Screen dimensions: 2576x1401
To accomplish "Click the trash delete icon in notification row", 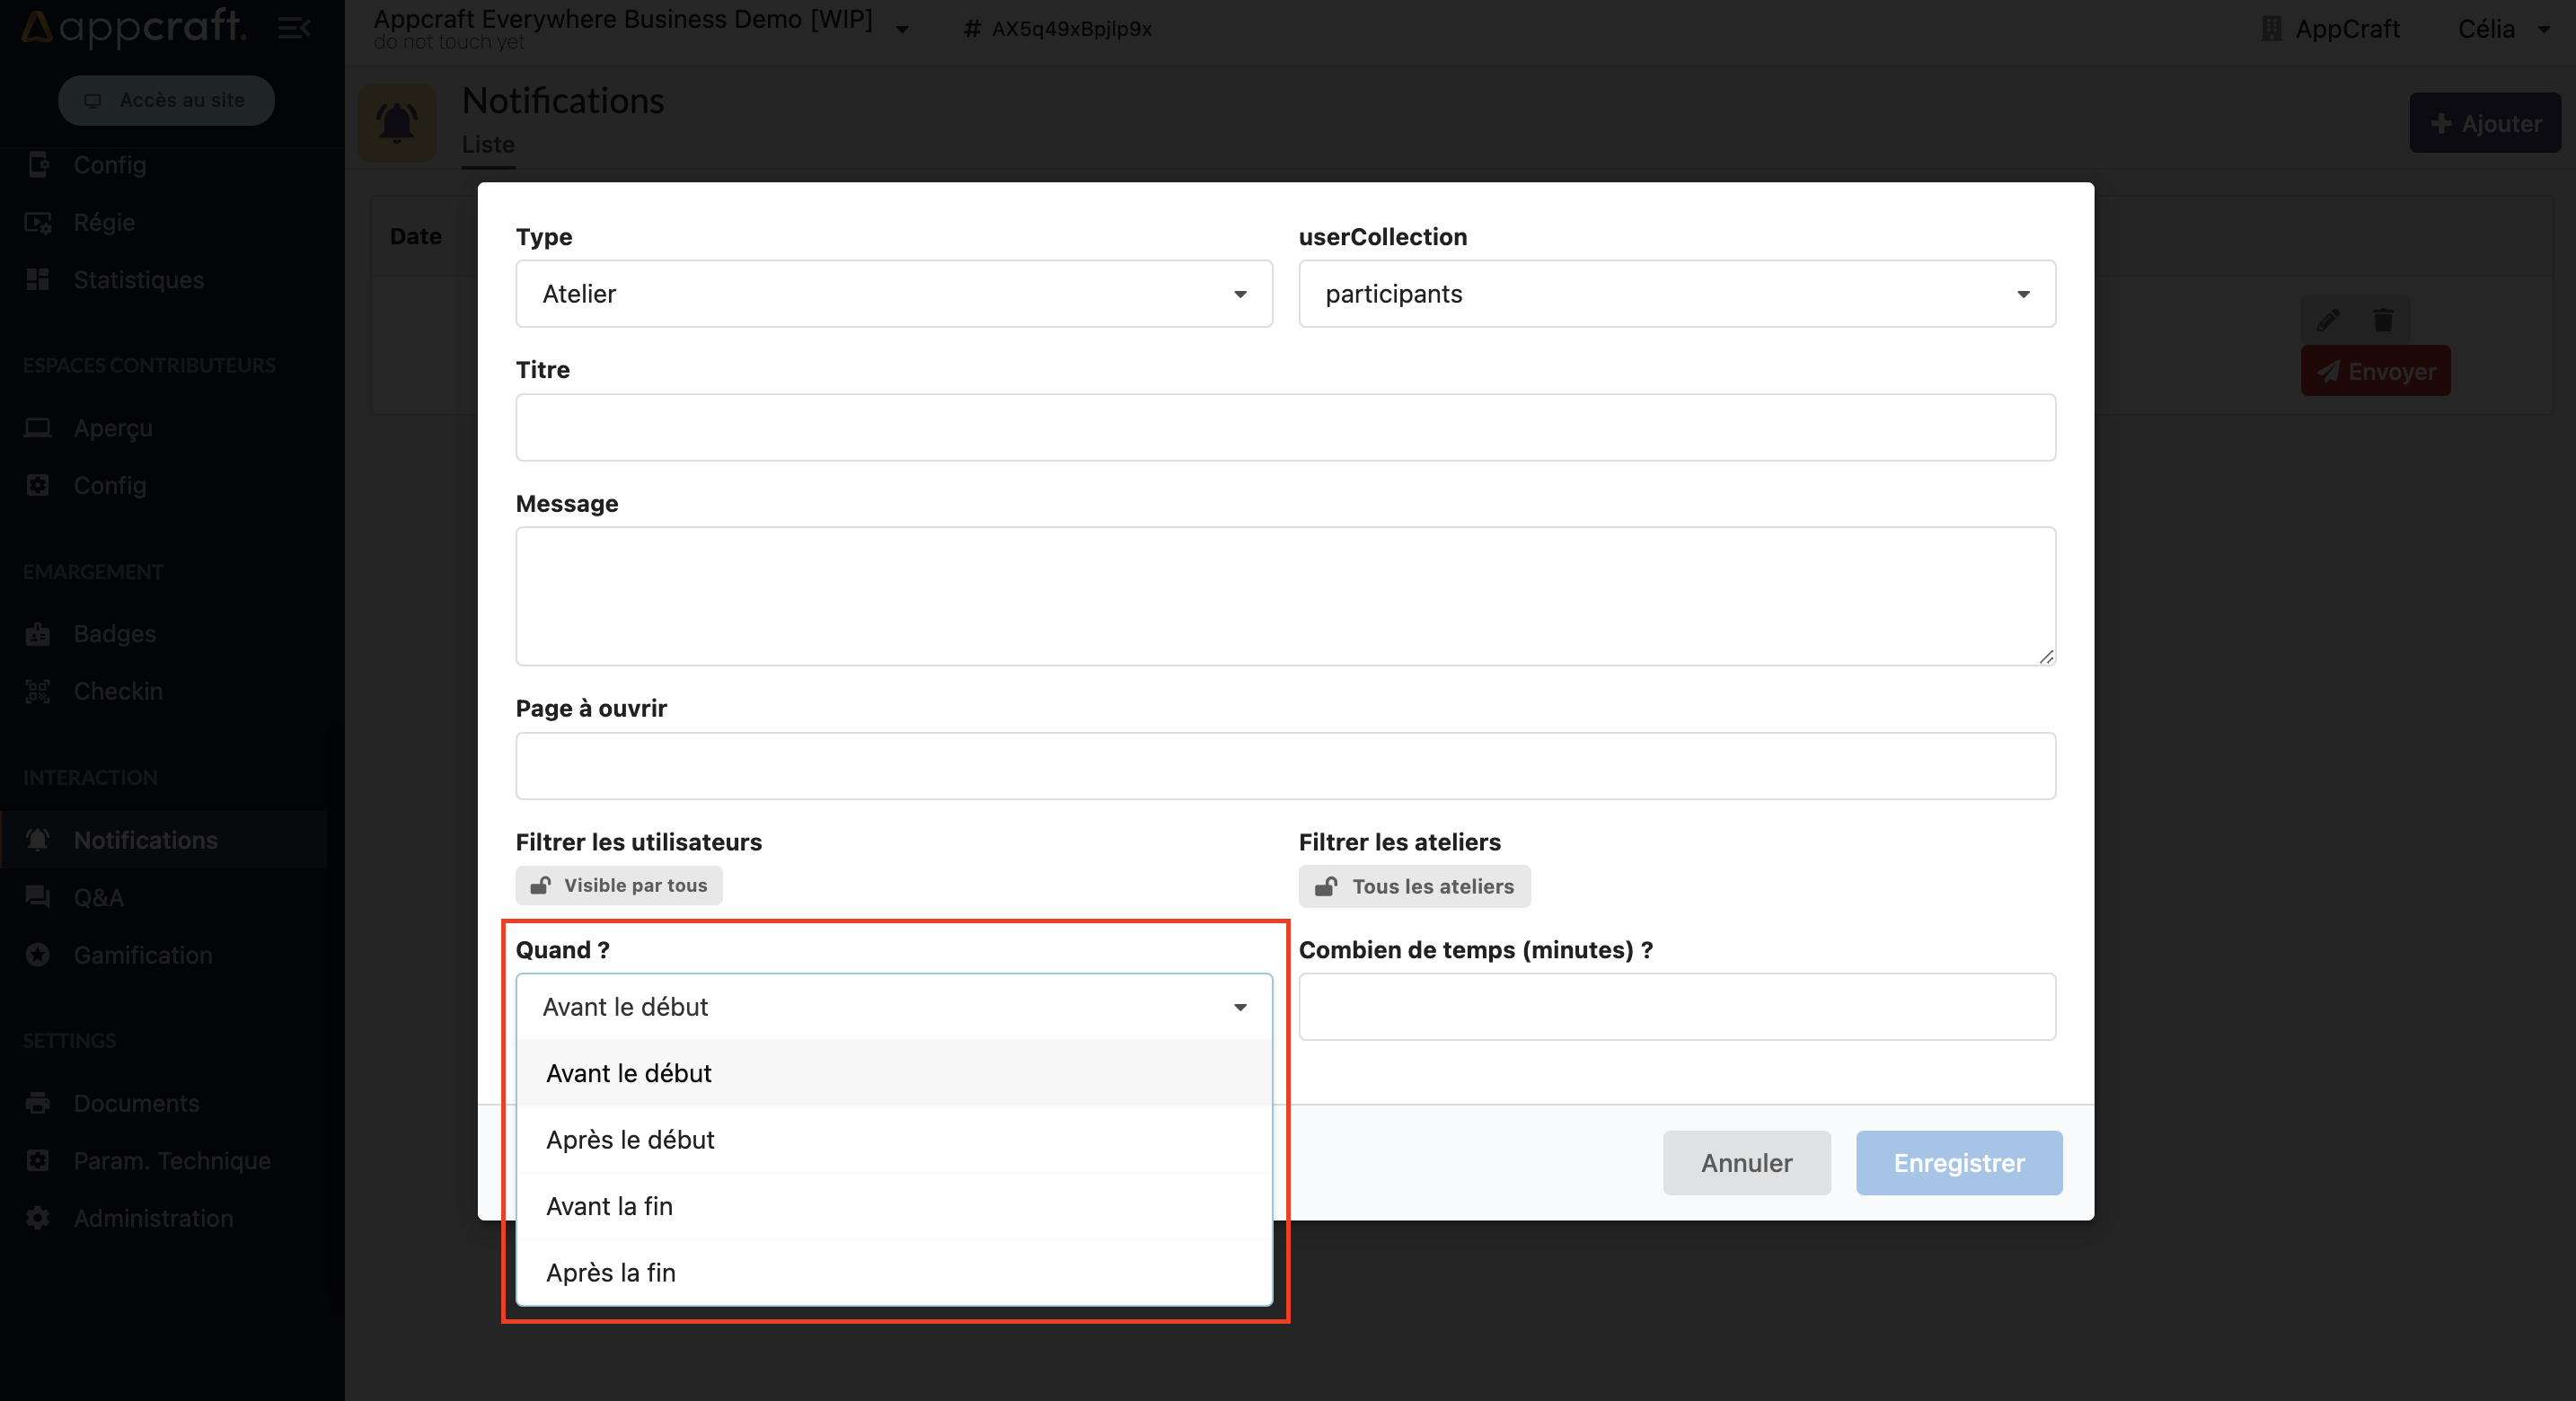I will pyautogui.click(x=2383, y=319).
